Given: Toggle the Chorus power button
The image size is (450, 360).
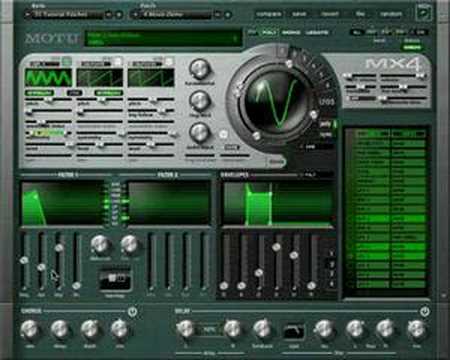Looking at the screenshot, I should pyautogui.click(x=132, y=312).
